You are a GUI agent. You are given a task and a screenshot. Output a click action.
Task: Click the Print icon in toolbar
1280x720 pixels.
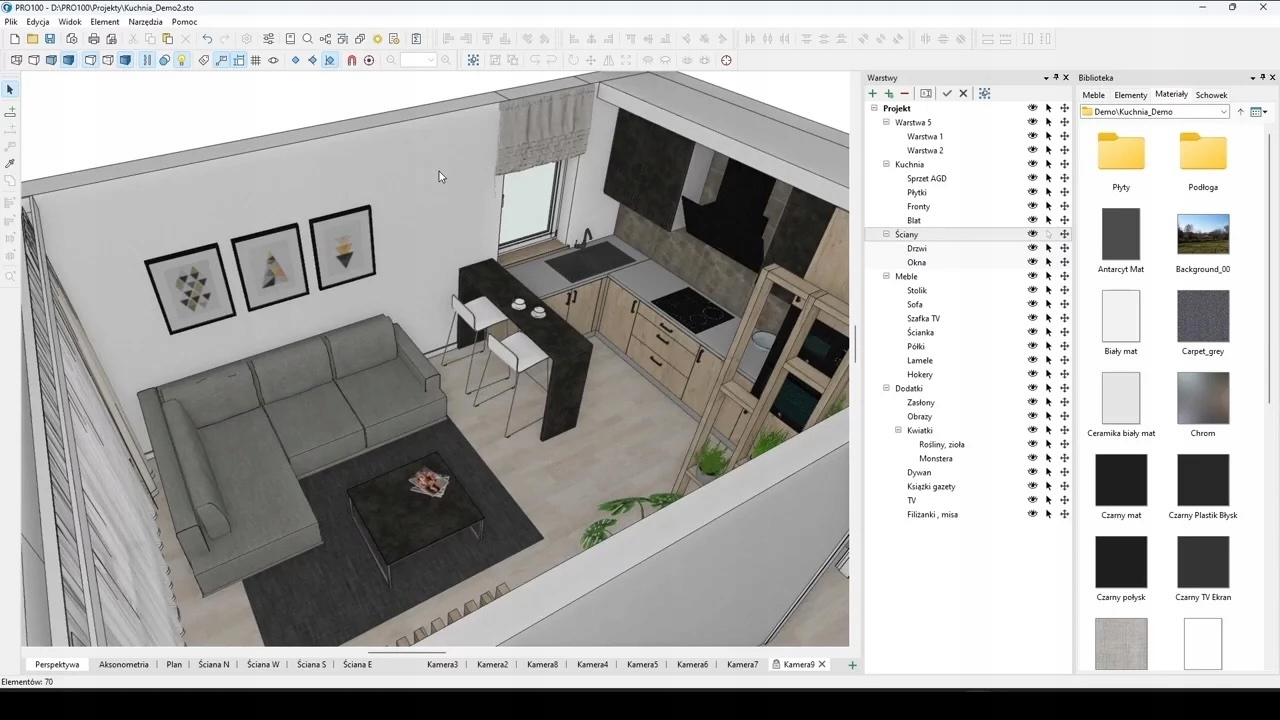point(94,39)
